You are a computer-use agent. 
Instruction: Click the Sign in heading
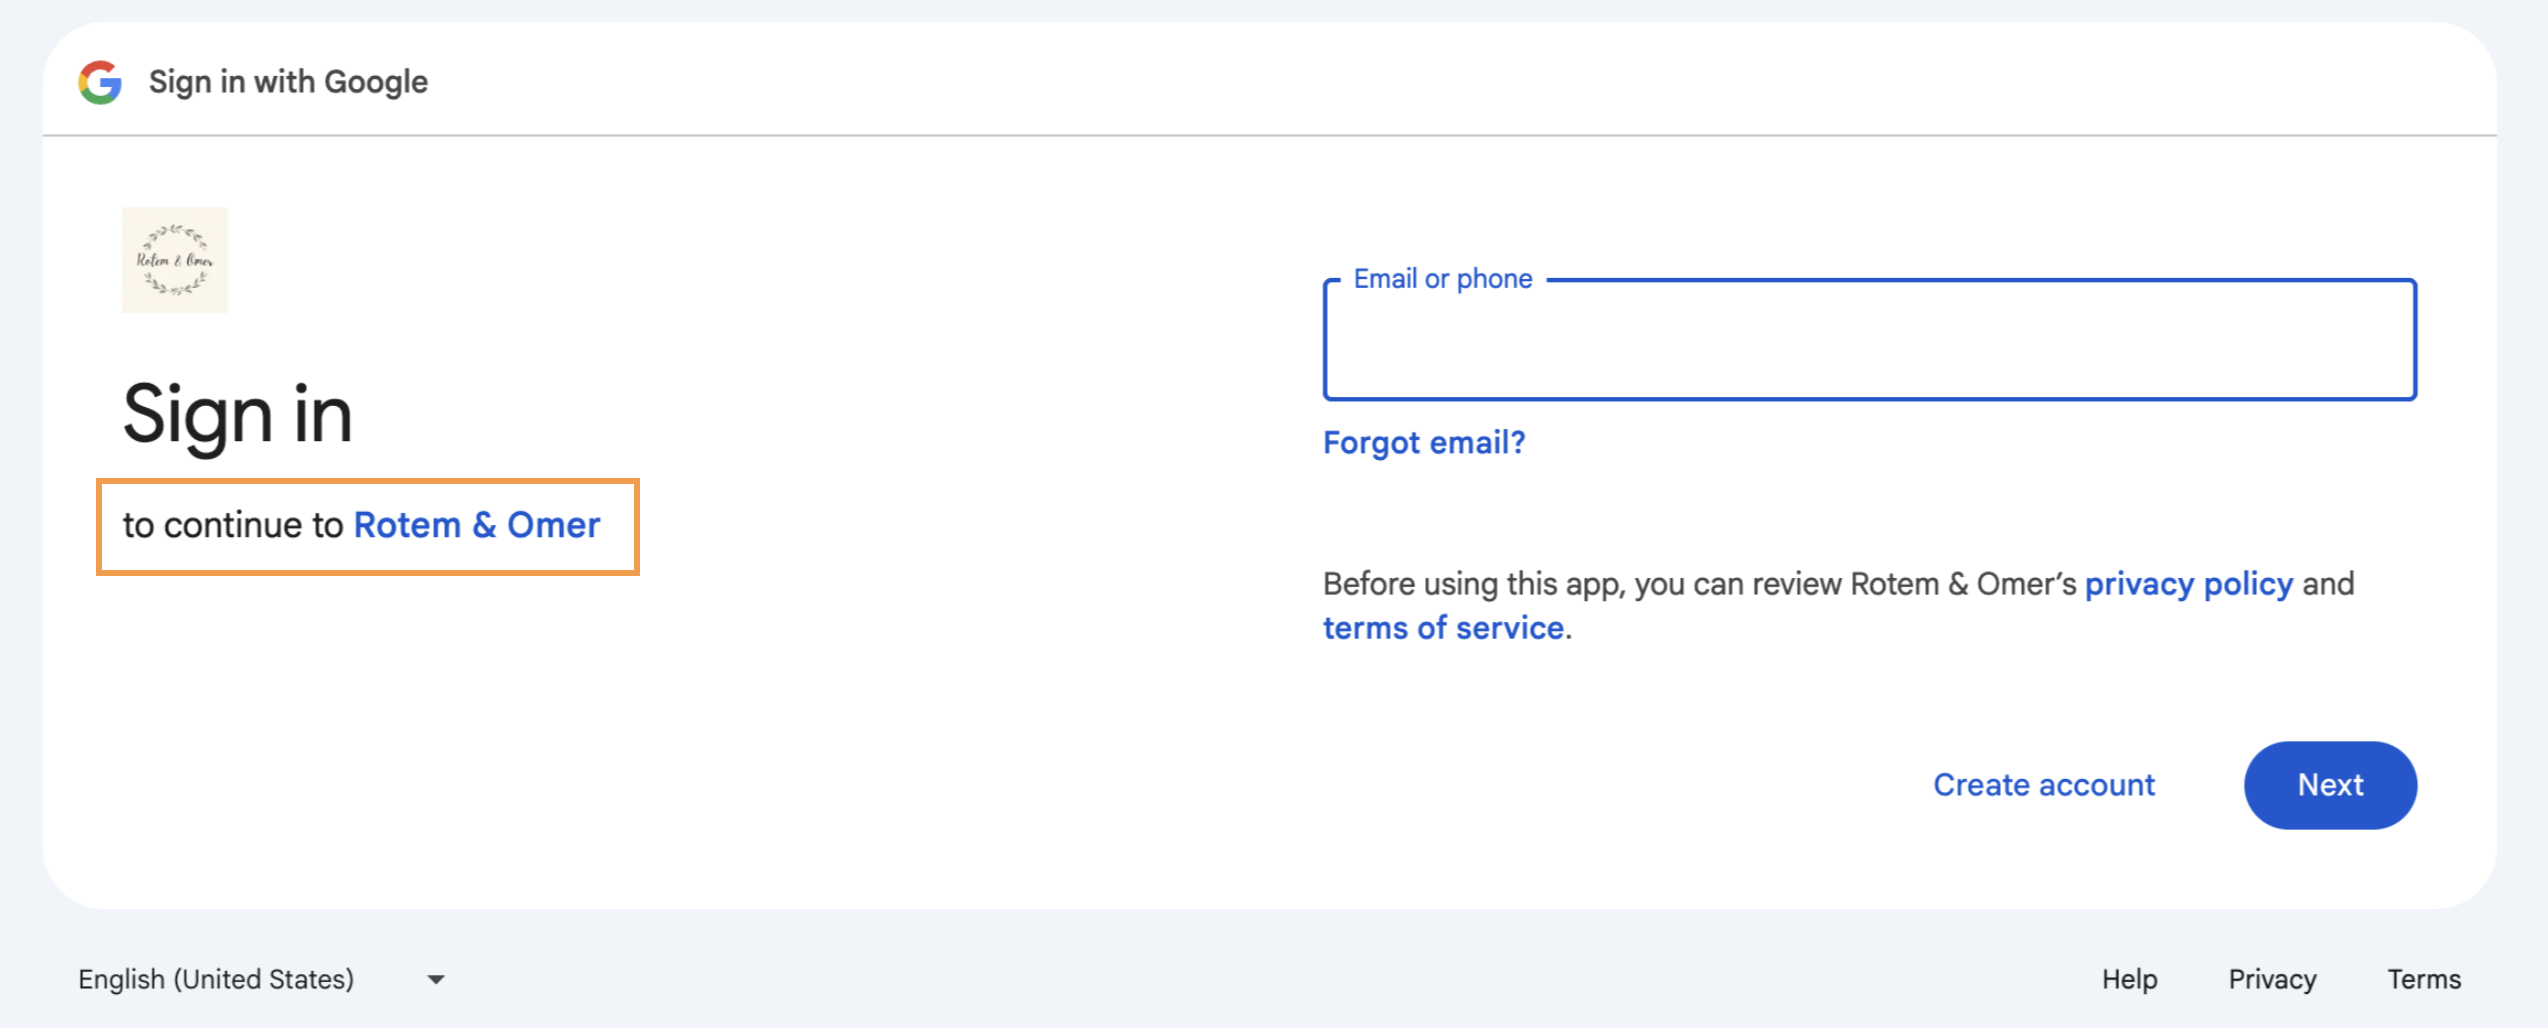pos(236,413)
